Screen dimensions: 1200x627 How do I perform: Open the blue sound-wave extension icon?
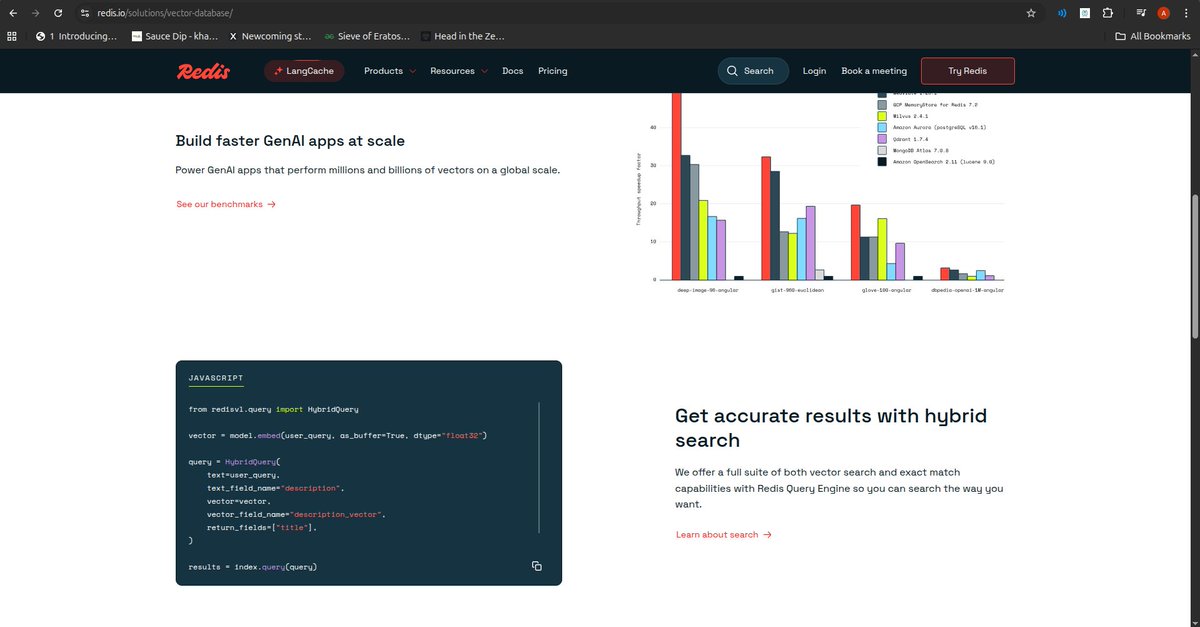[x=1061, y=13]
